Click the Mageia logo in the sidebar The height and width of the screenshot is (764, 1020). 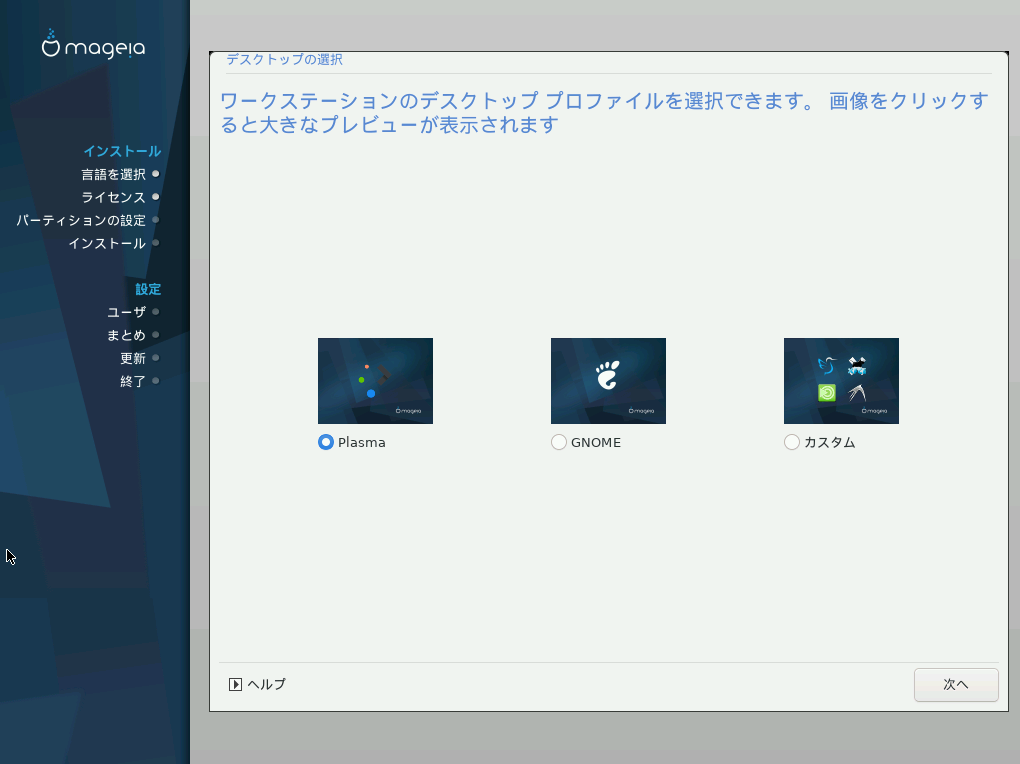93,45
